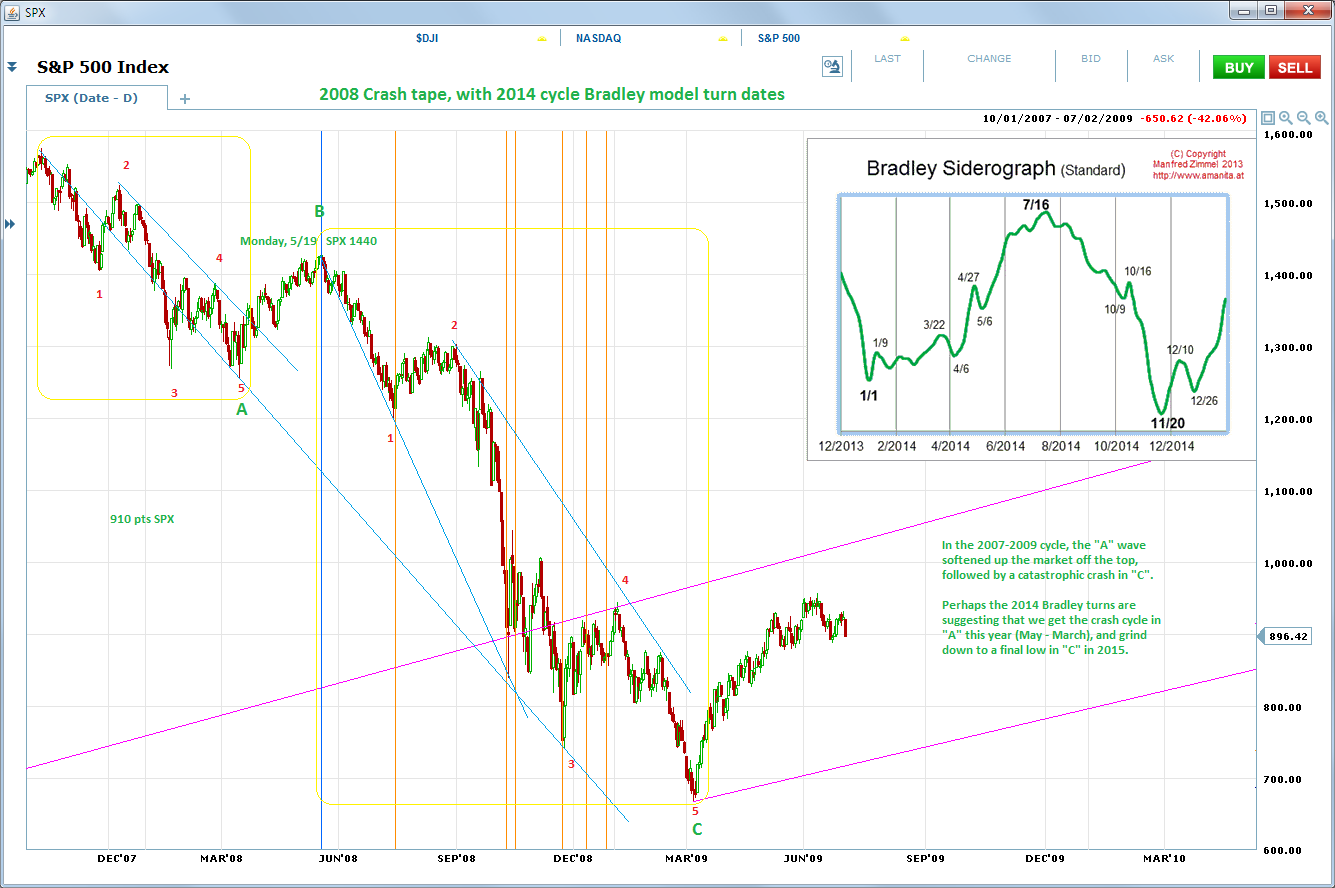Zoom out with the minus magnifier
Image resolution: width=1335 pixels, height=888 pixels.
1303,118
